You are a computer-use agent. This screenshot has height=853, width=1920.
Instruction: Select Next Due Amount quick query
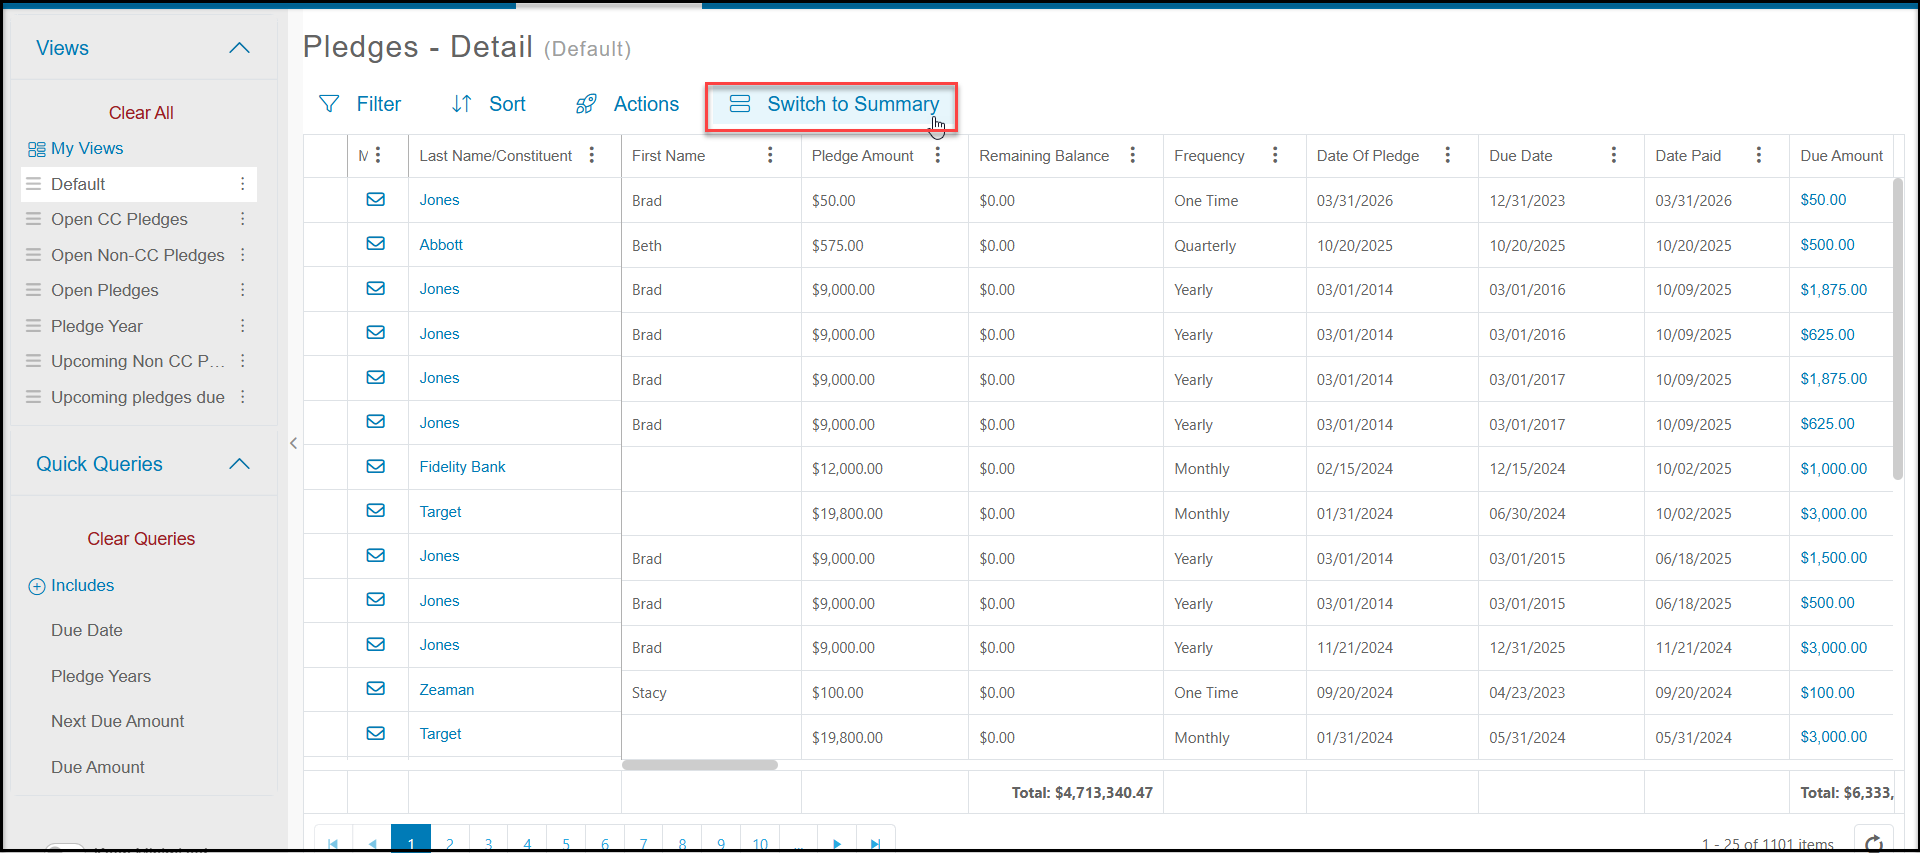(118, 721)
